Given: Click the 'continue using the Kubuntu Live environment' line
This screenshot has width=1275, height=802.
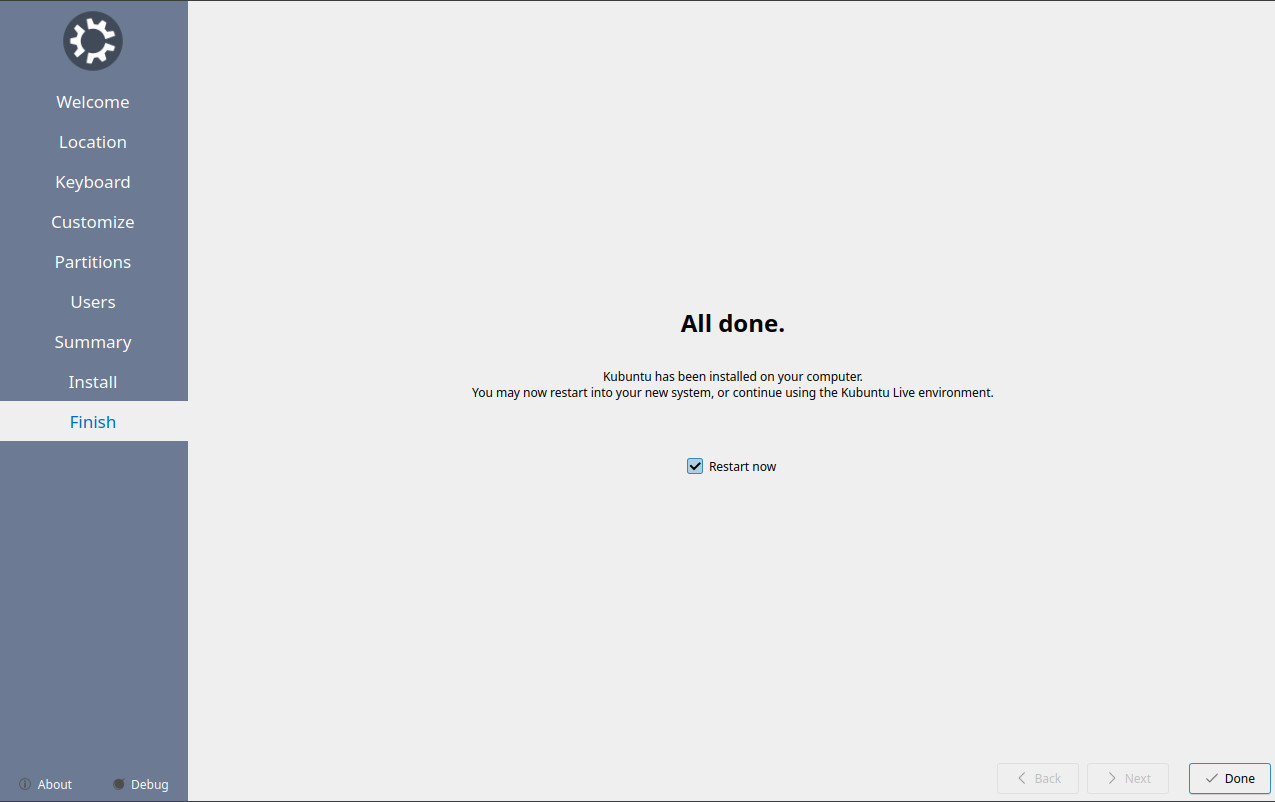Looking at the screenshot, I should (x=733, y=393).
